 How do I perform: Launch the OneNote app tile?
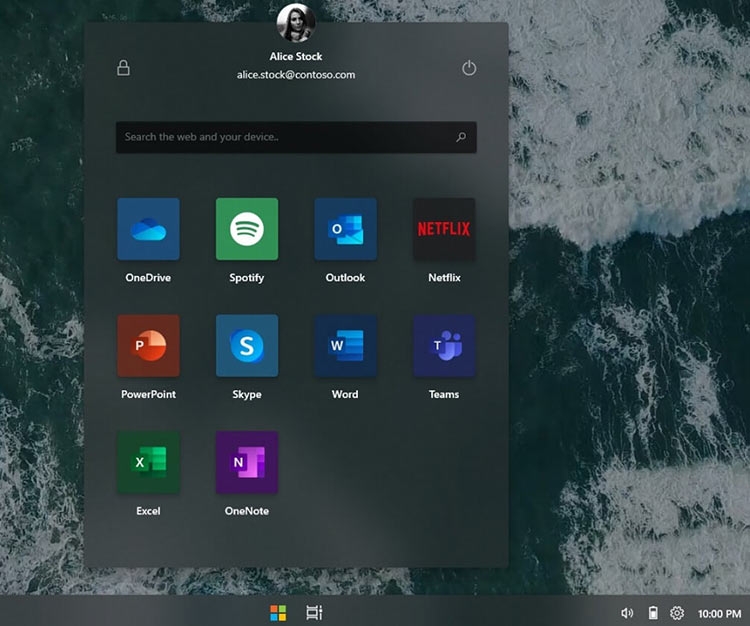[247, 462]
